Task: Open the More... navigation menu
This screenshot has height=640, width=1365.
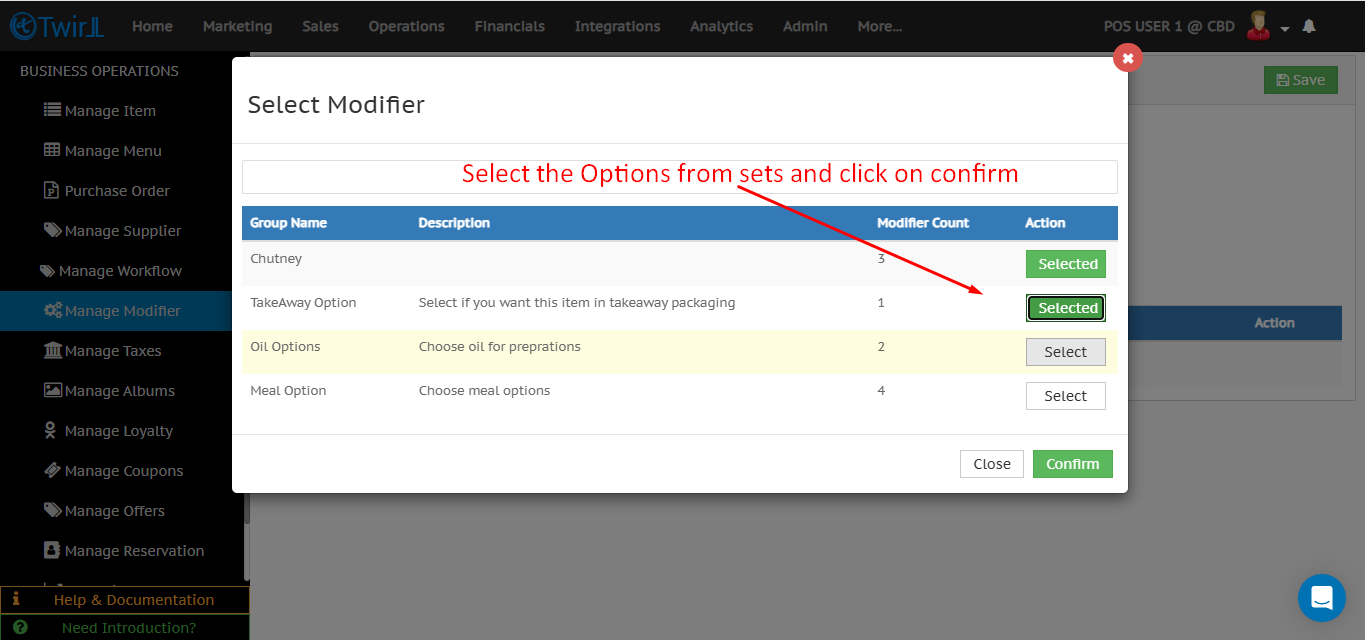Action: 879,26
